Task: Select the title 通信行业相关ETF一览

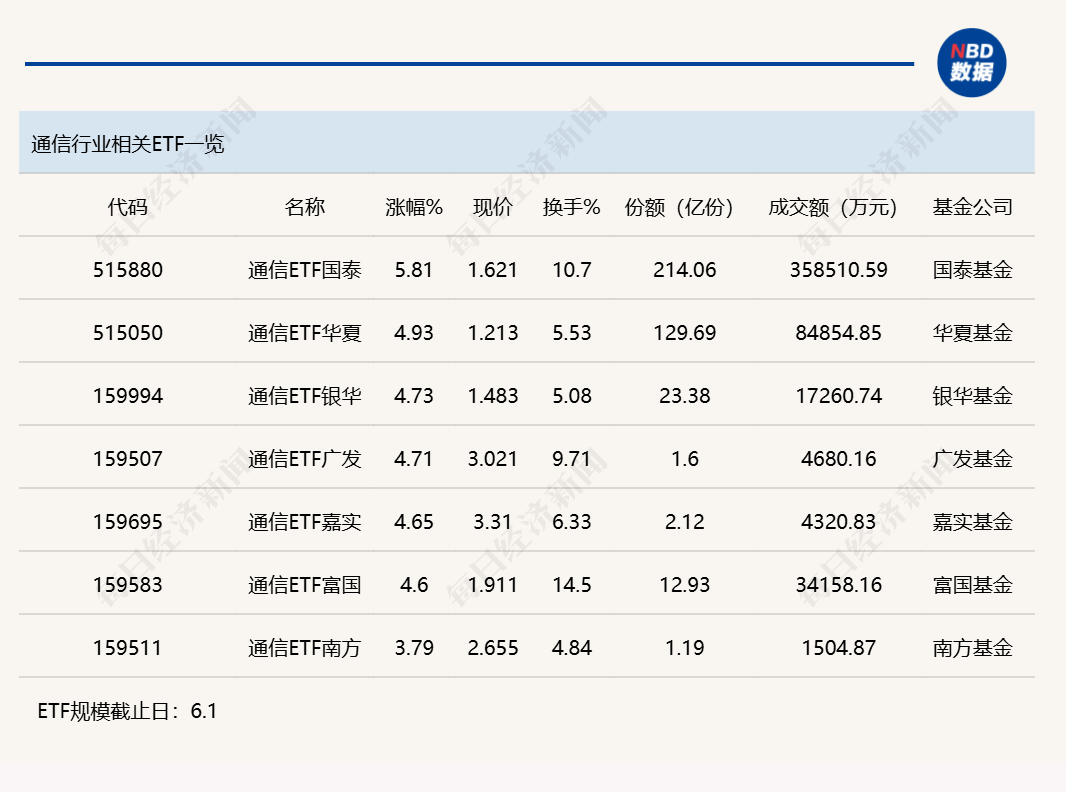Action: coord(128,144)
